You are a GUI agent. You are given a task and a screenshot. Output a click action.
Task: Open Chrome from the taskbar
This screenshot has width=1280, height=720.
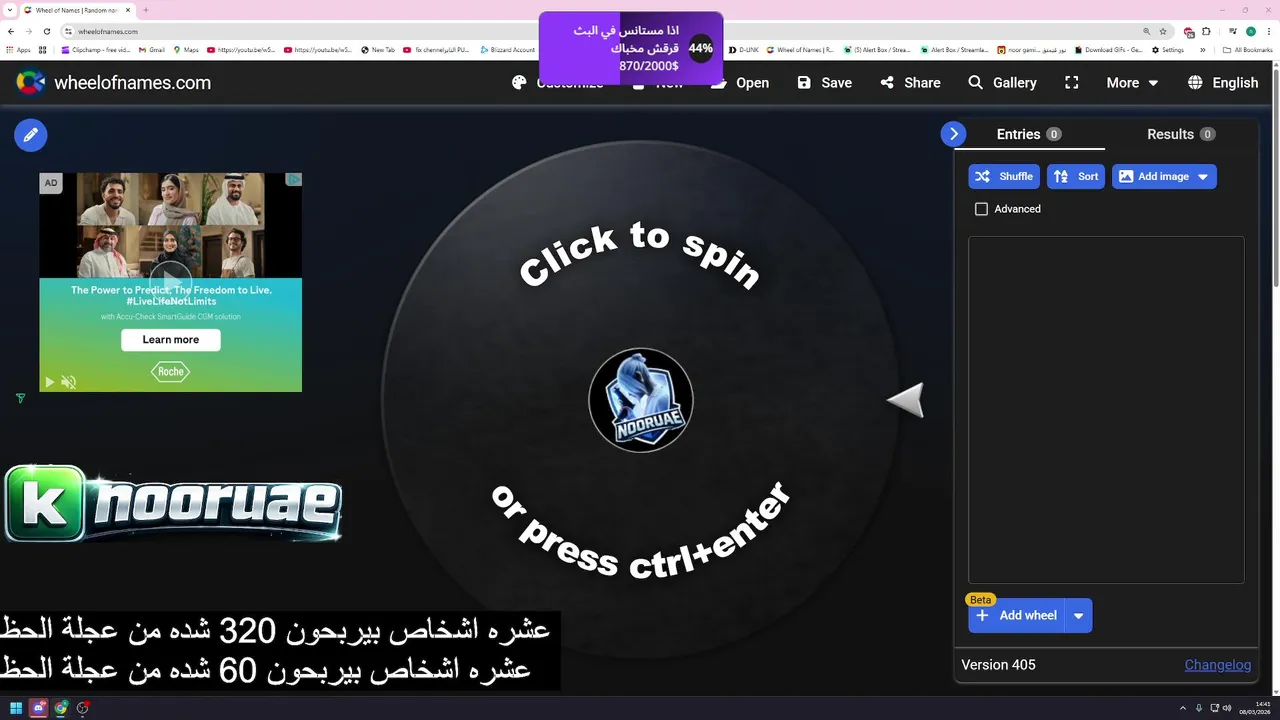pos(60,708)
